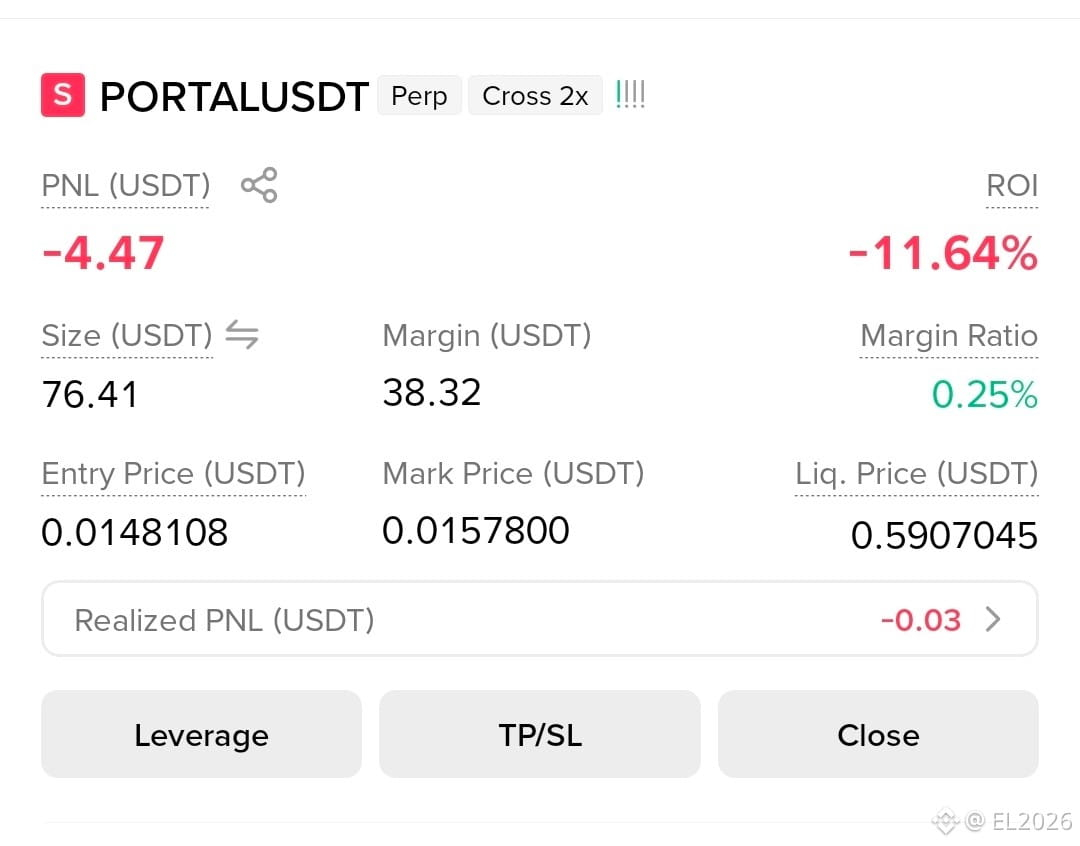Viewport: 1080px width, 846px height.
Task: Show ROI label explanation
Action: tap(1012, 185)
